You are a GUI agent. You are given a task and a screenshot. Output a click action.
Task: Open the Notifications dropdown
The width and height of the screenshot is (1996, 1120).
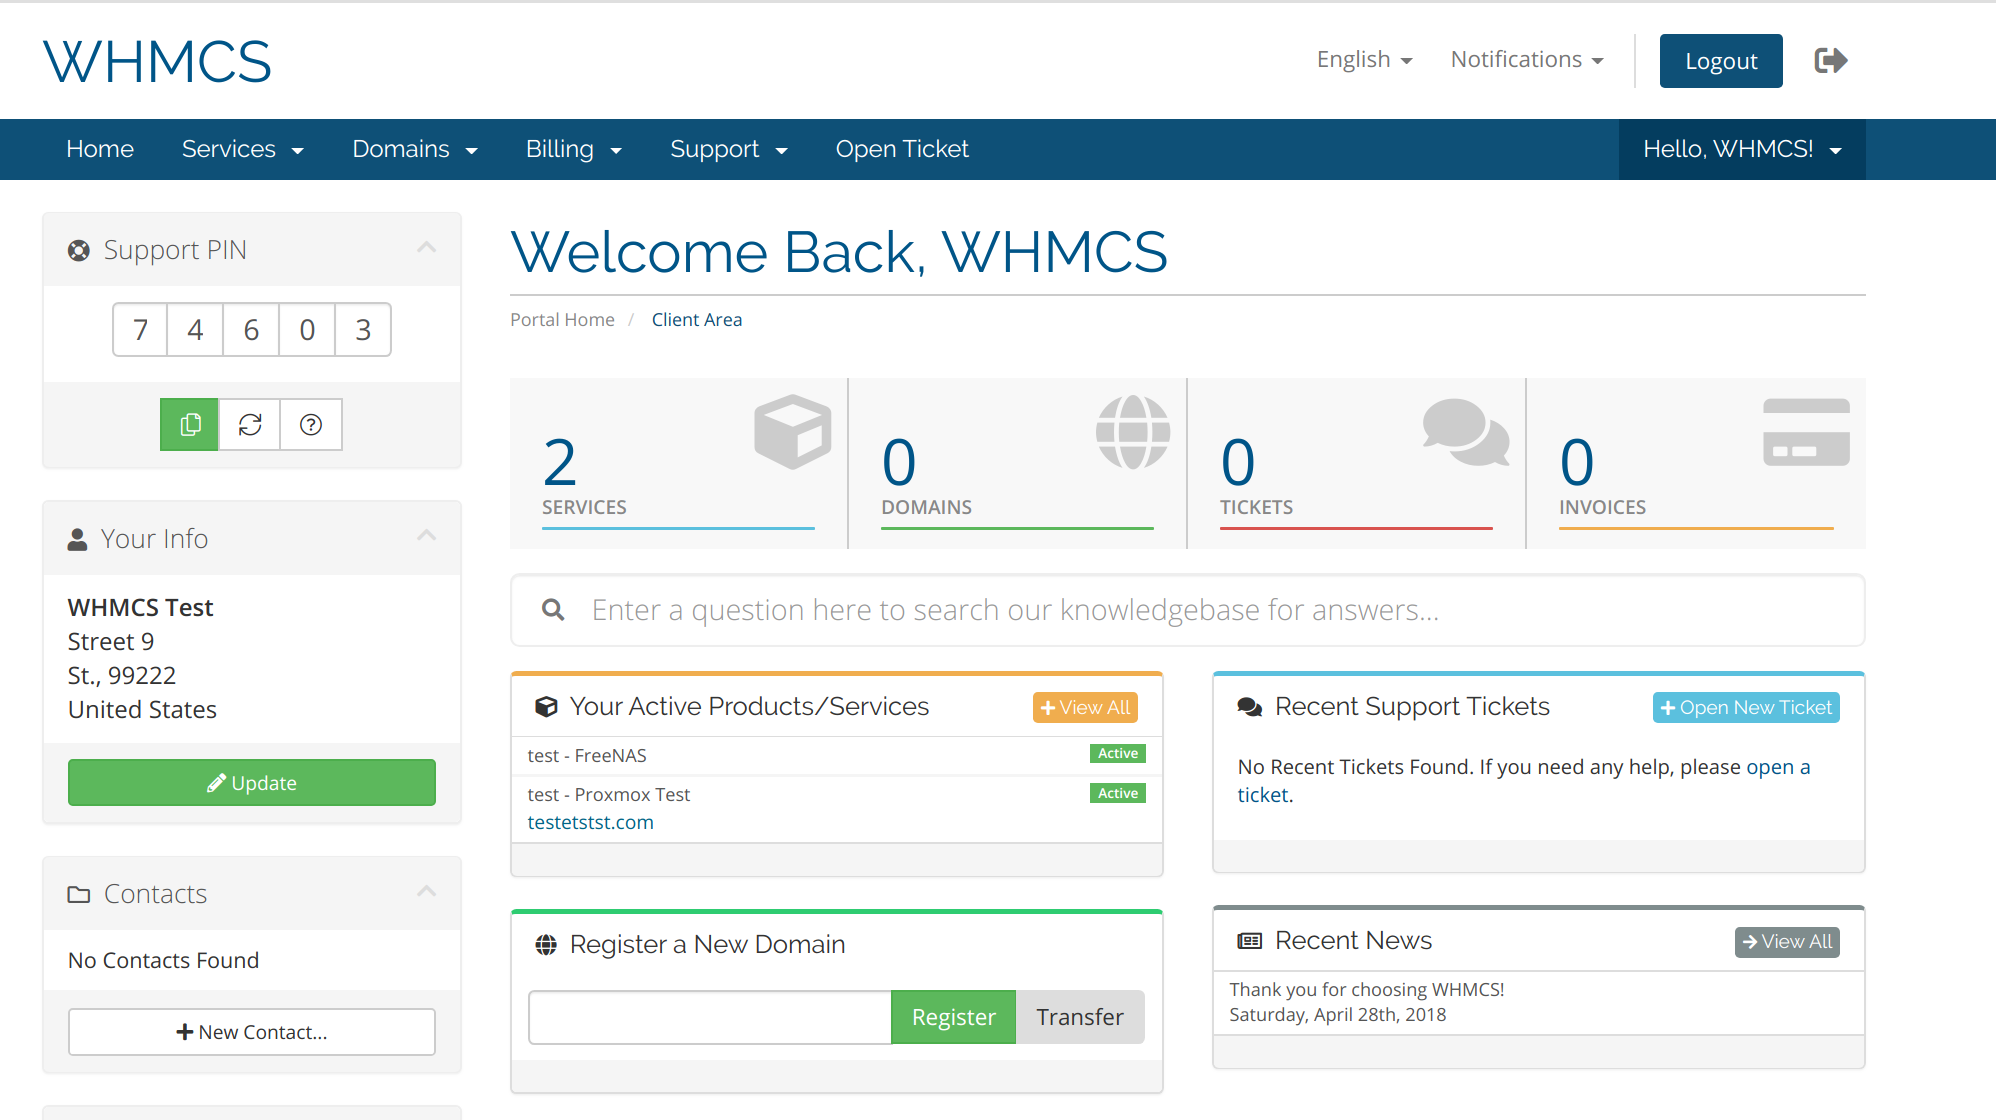pyautogui.click(x=1525, y=59)
